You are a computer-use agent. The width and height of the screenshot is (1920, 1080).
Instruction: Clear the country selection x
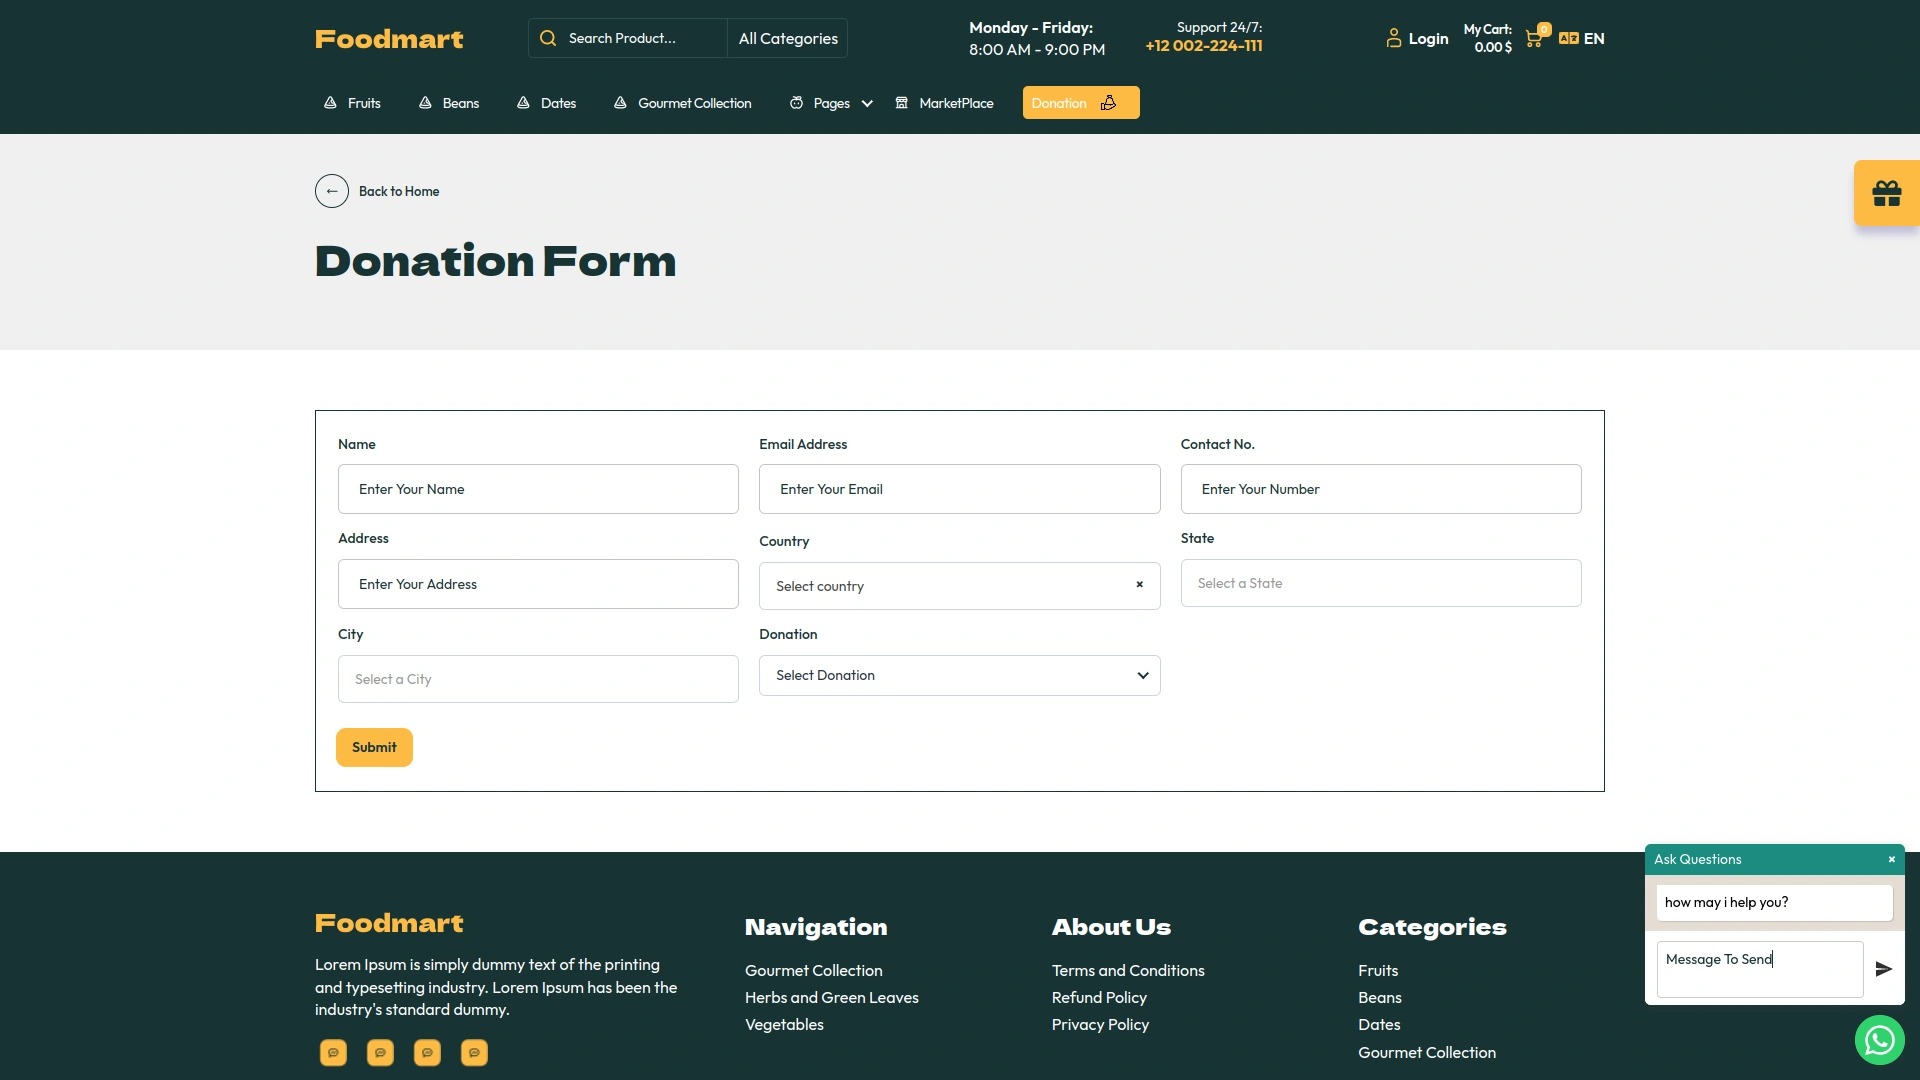point(1139,585)
